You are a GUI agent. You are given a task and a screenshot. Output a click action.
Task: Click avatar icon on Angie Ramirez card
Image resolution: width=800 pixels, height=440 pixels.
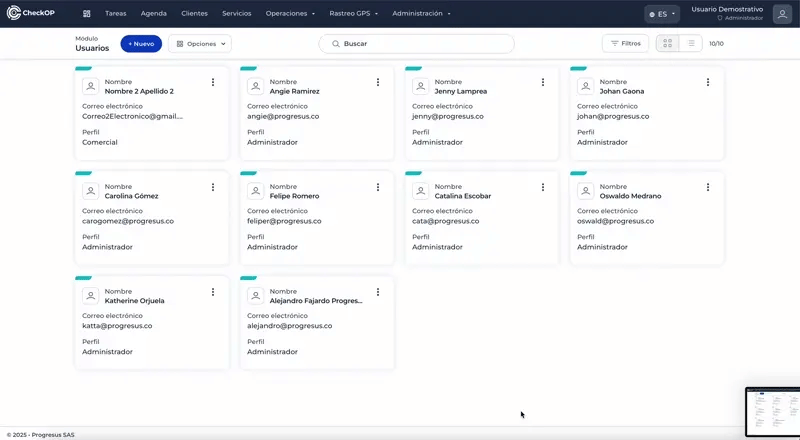256,86
